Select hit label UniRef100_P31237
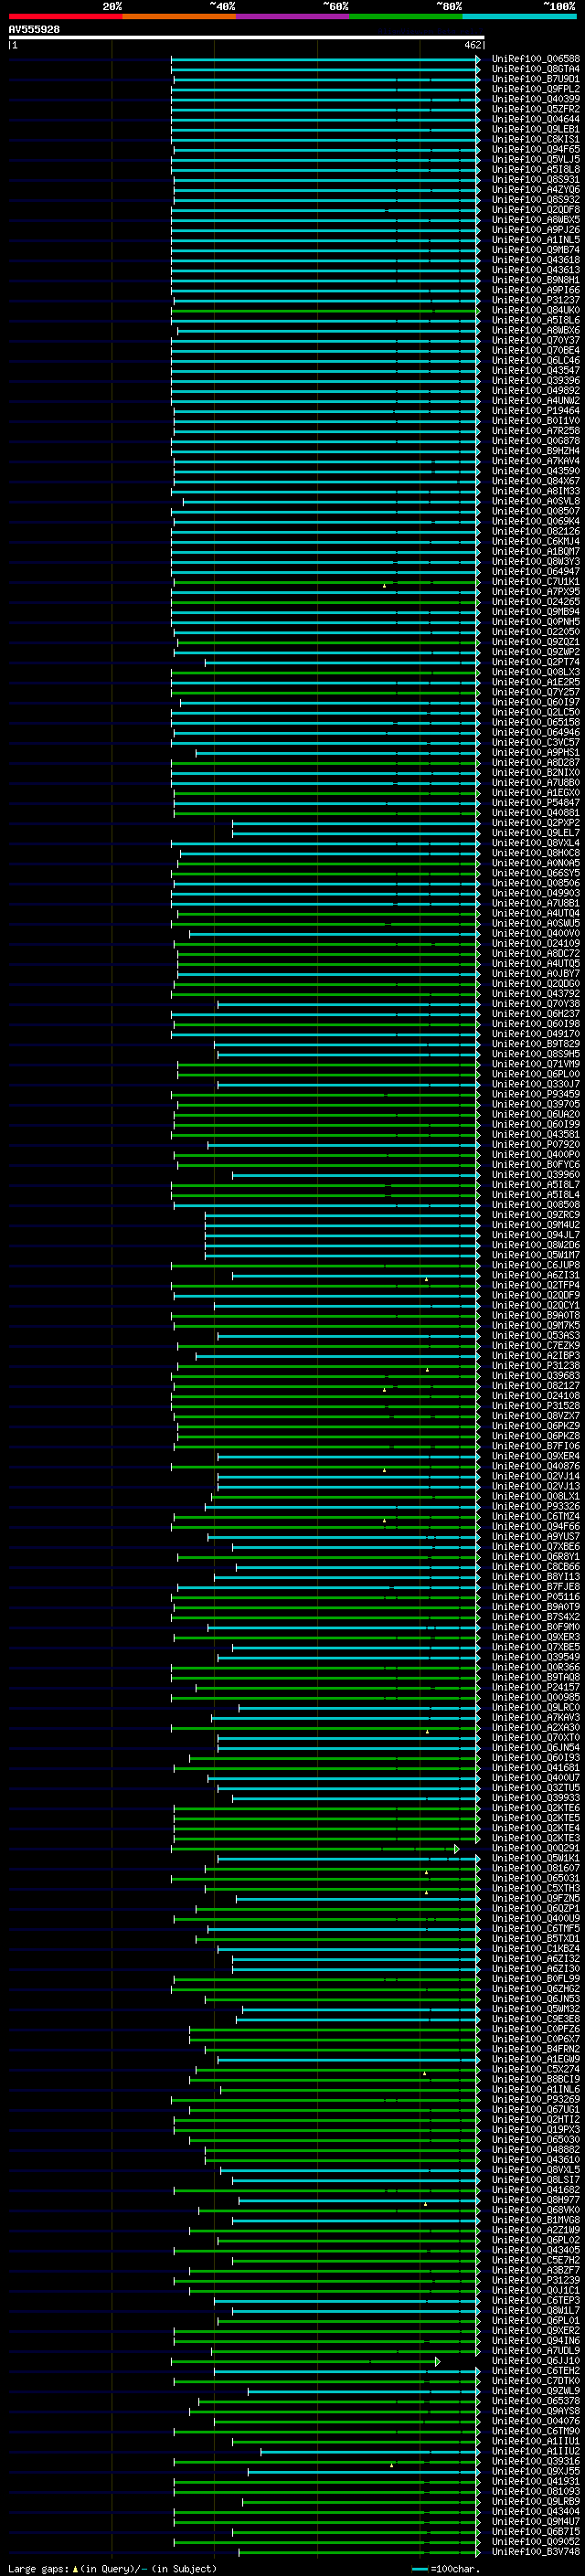Viewport: 585px width, 2576px height. coord(535,300)
